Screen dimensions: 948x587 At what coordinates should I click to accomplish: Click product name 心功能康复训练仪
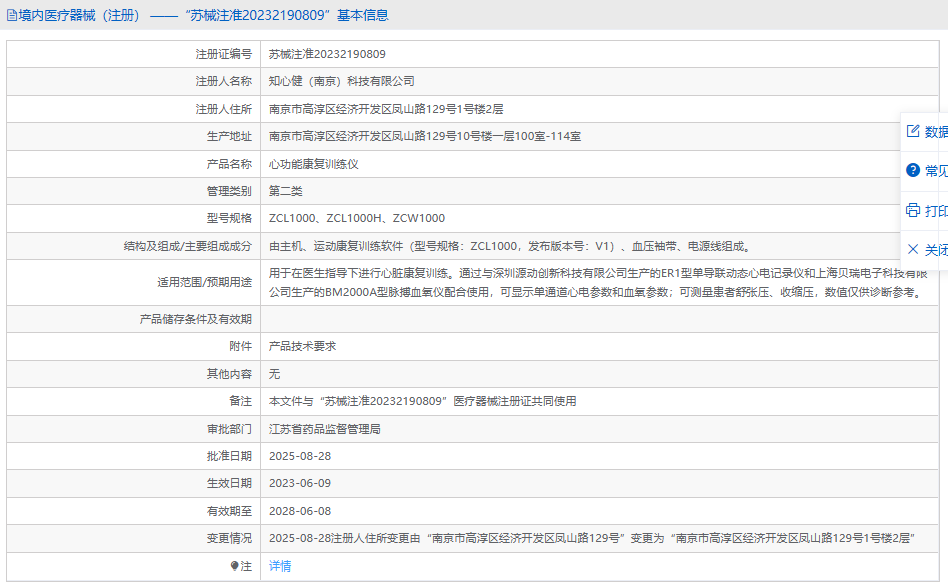314,164
